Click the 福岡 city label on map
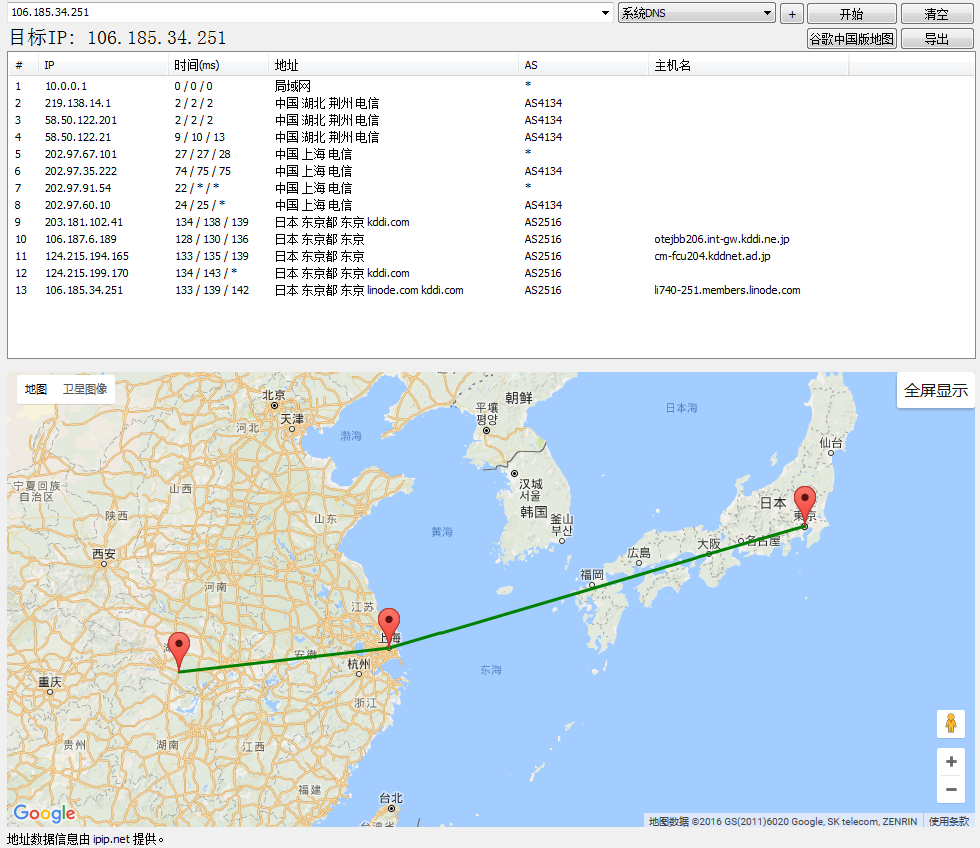980x848 pixels. tap(591, 574)
